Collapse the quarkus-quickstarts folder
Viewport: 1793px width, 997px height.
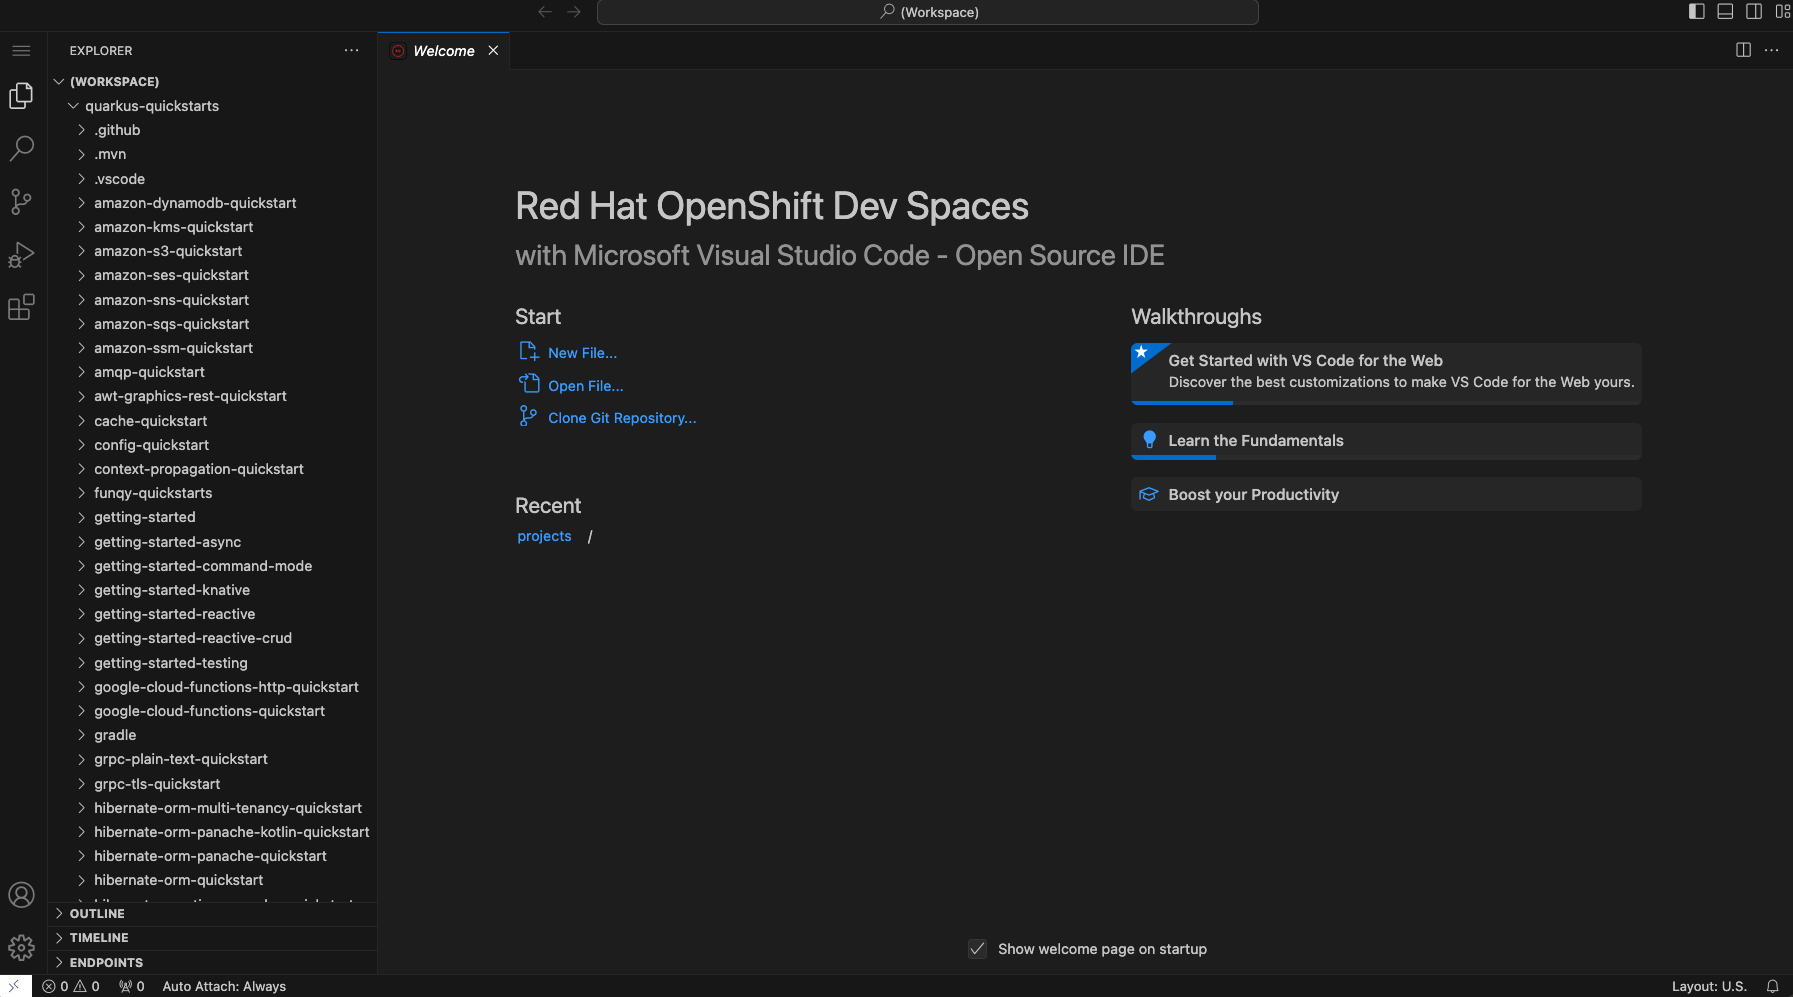[x=73, y=106]
